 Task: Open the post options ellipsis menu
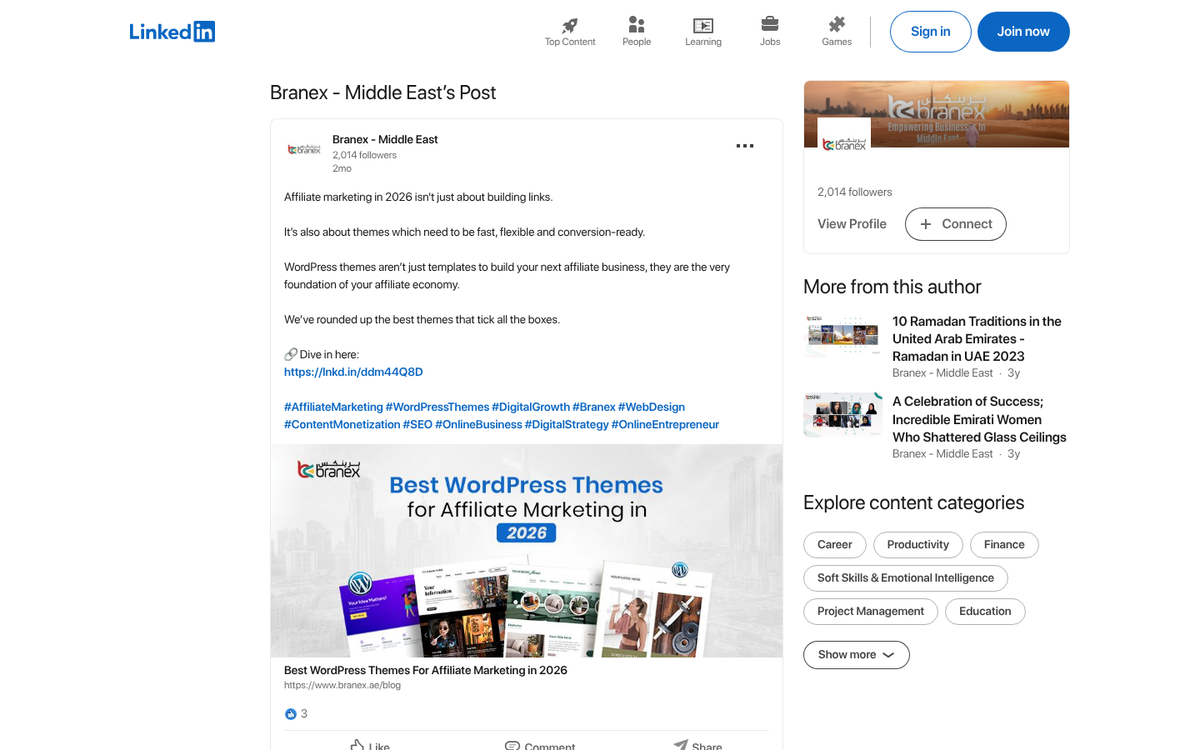[744, 145]
